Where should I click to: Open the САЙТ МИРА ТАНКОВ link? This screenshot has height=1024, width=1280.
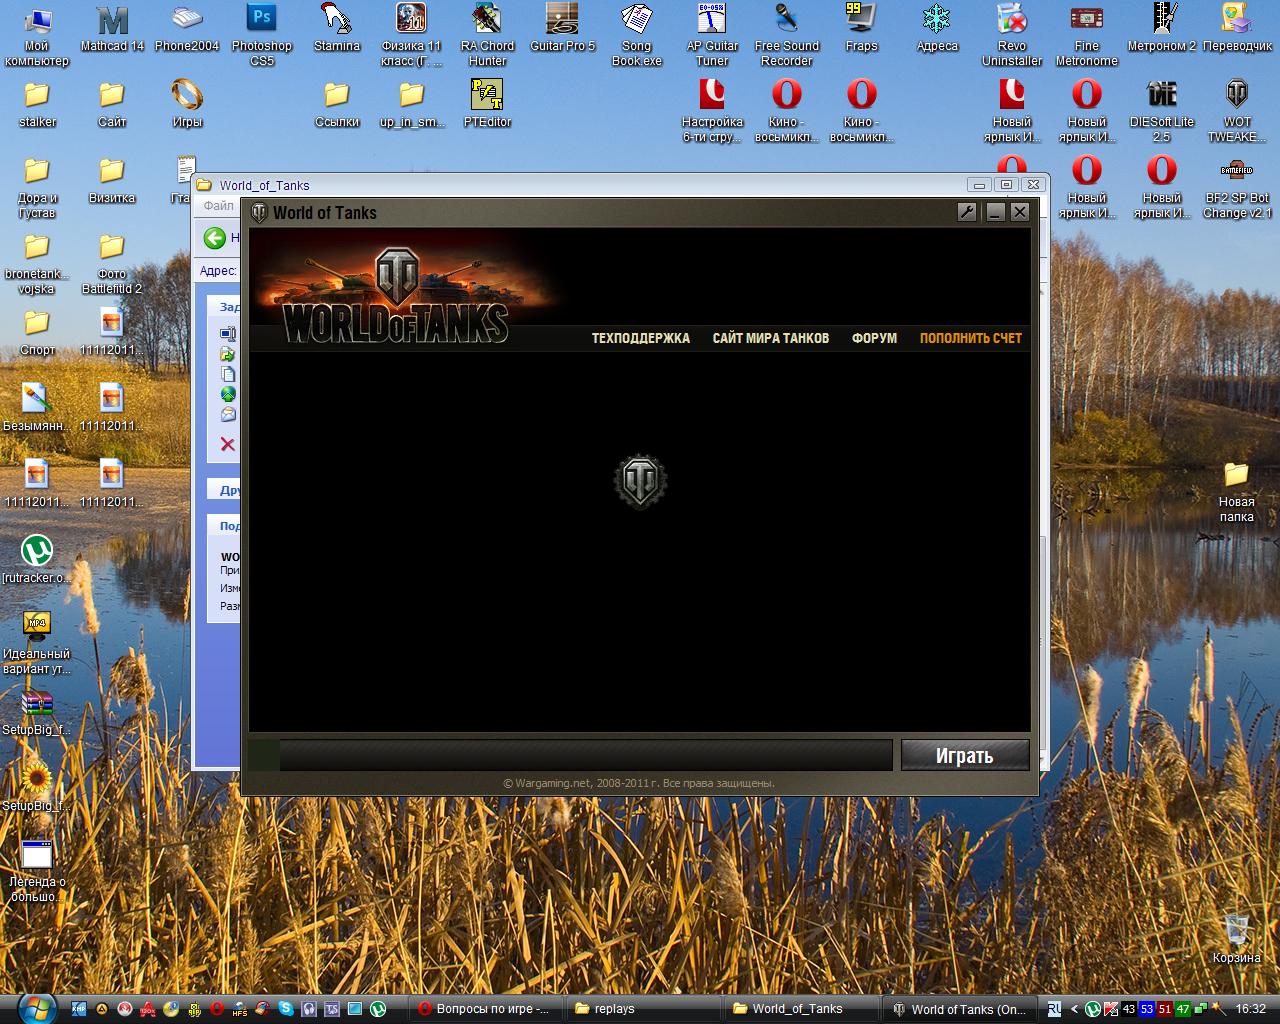click(771, 338)
